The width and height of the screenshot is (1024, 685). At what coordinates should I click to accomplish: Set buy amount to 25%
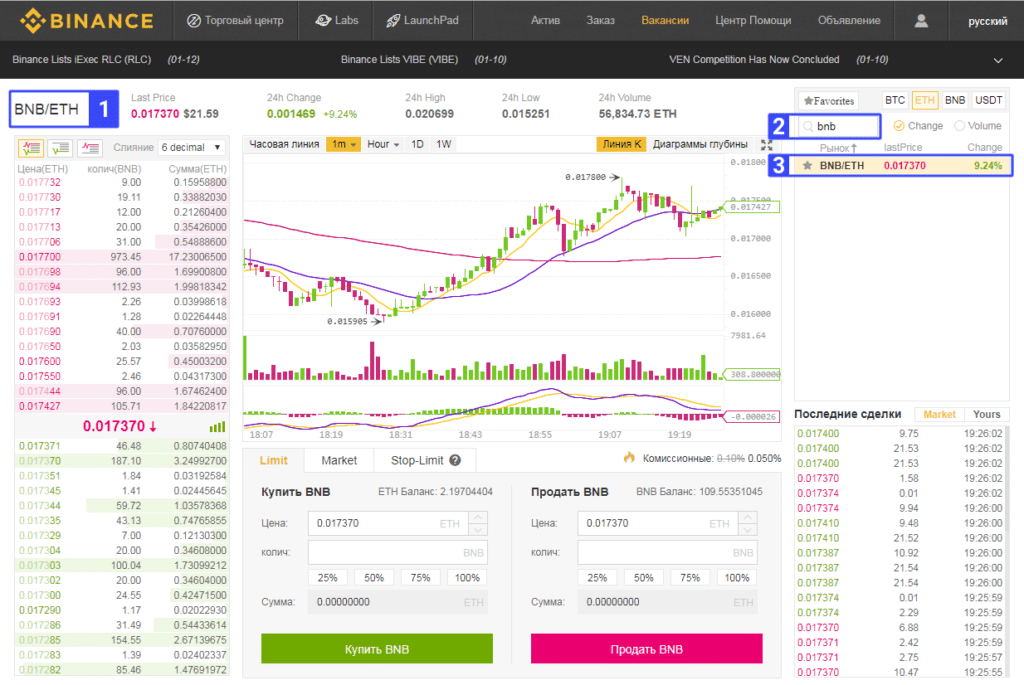(x=327, y=578)
